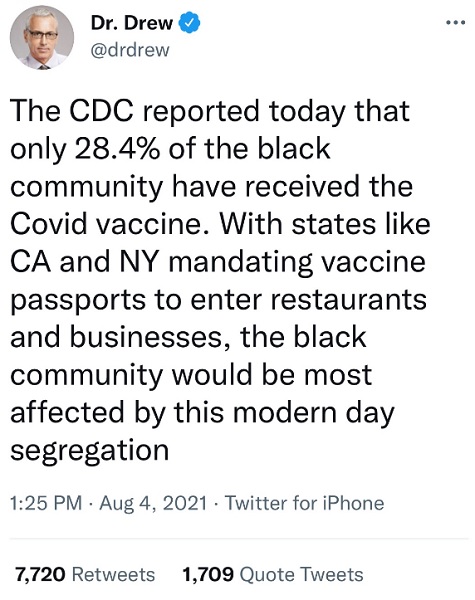The width and height of the screenshot is (475, 600).
Task: Click the phrase Covid vaccine in tweet
Action: (x=106, y=224)
